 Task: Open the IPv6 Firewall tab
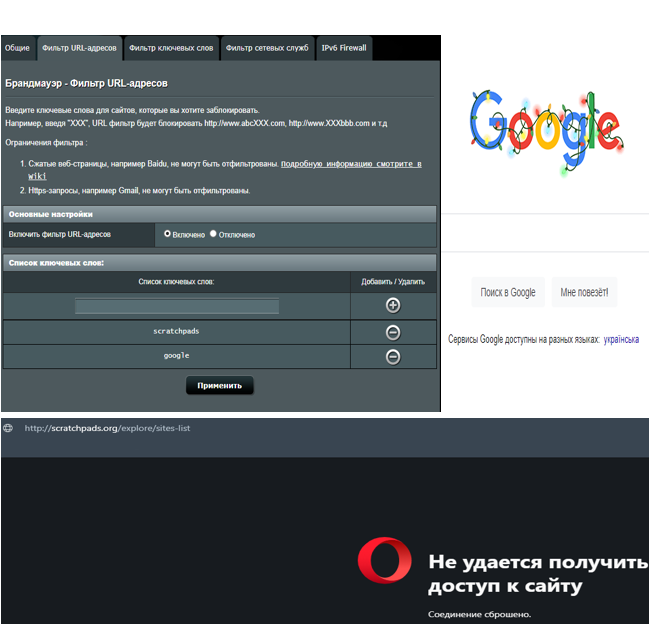(343, 48)
